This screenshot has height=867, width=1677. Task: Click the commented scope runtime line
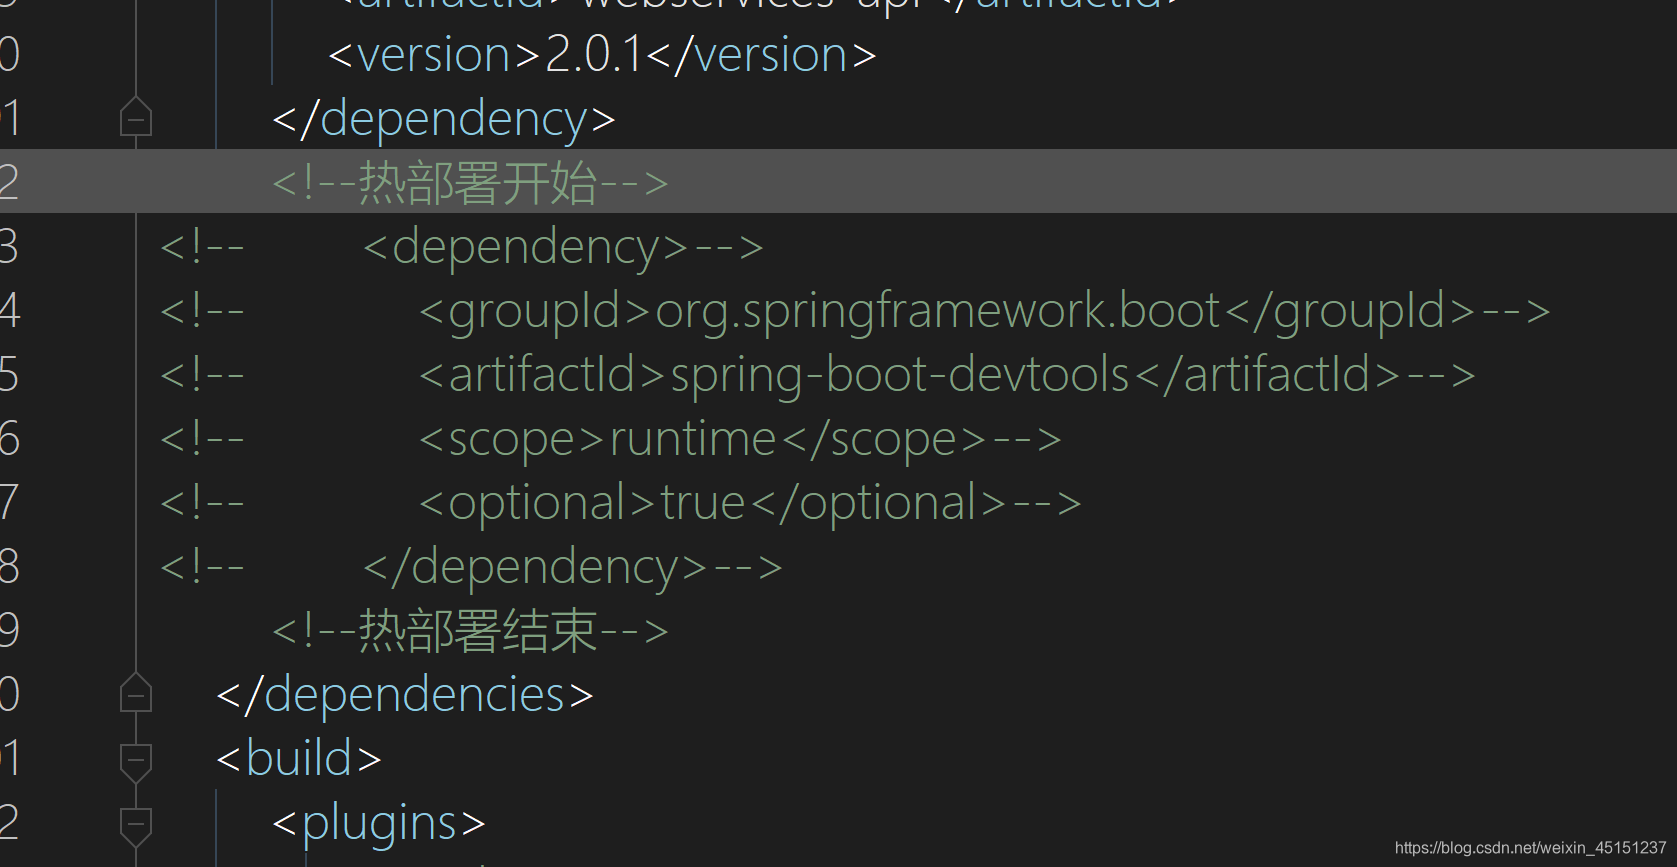tap(611, 439)
